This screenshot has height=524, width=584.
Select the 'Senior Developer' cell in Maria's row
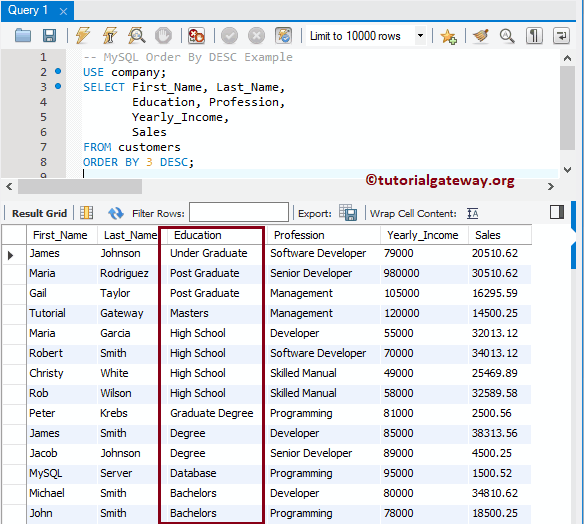[x=323, y=274]
